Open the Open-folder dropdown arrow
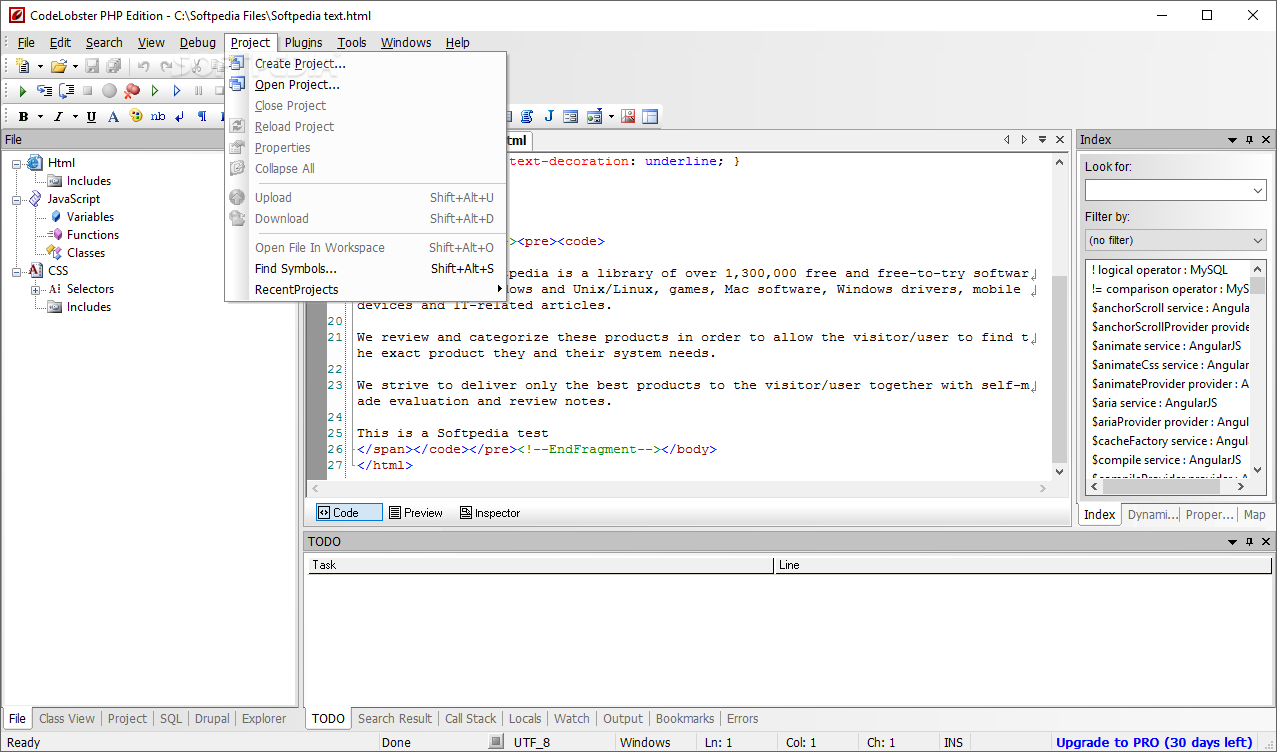This screenshot has height=752, width=1277. 75,67
